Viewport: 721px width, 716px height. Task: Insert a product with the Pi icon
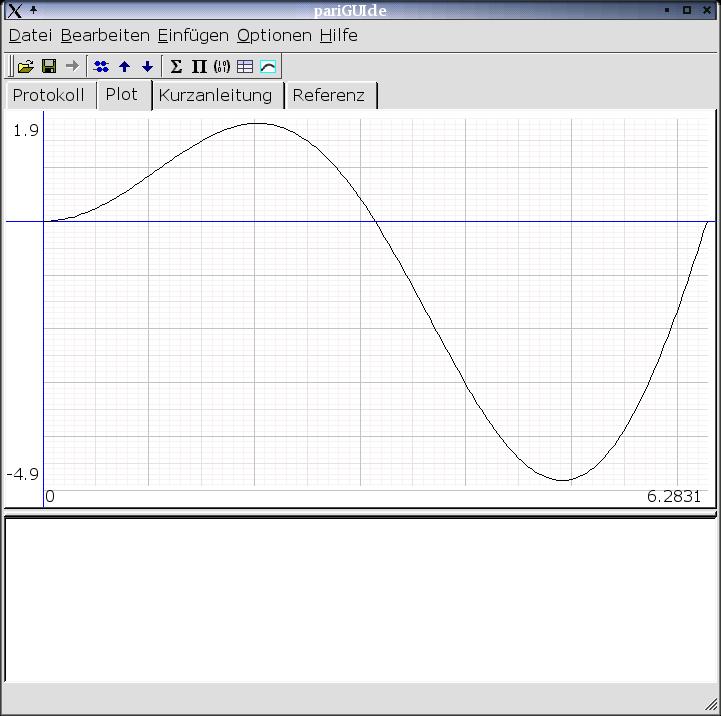(198, 67)
